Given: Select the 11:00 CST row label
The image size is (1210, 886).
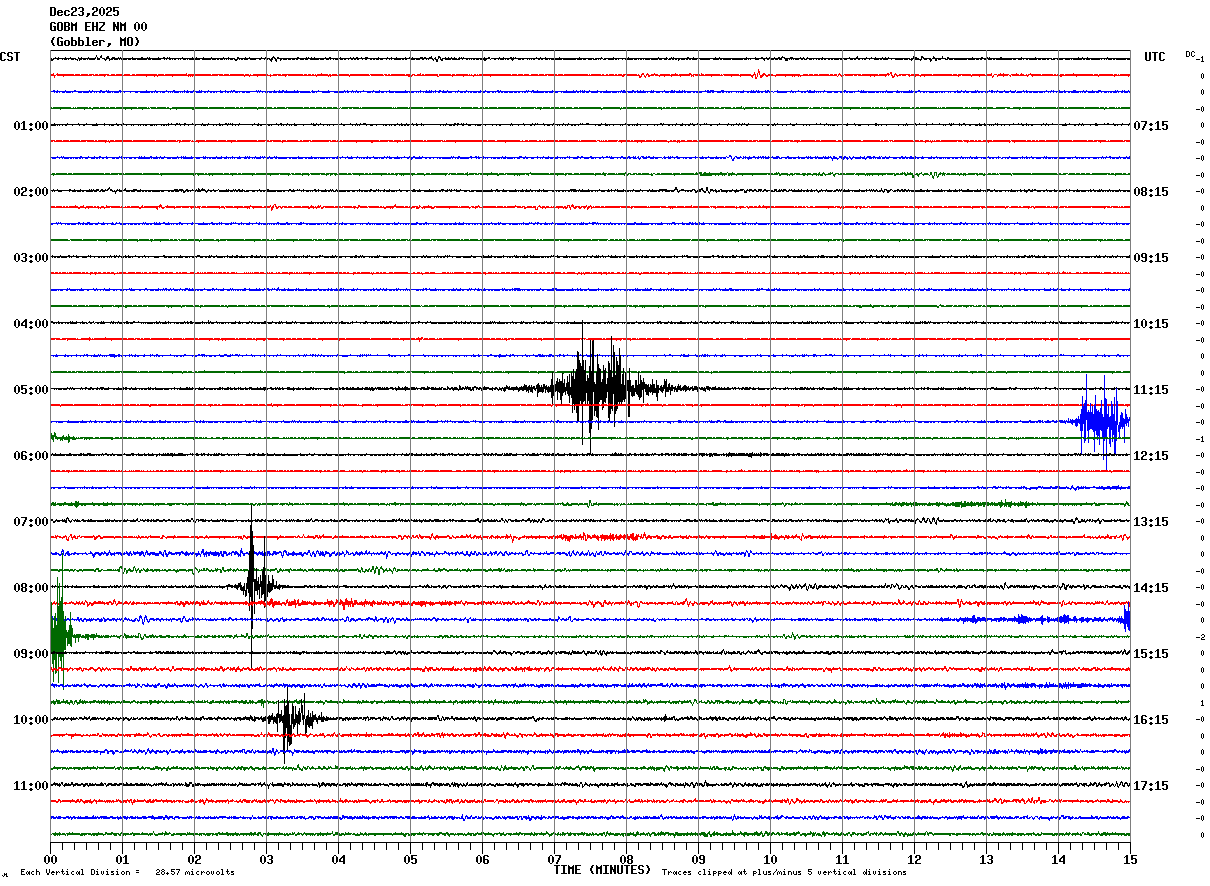Looking at the screenshot, I should 31,786.
